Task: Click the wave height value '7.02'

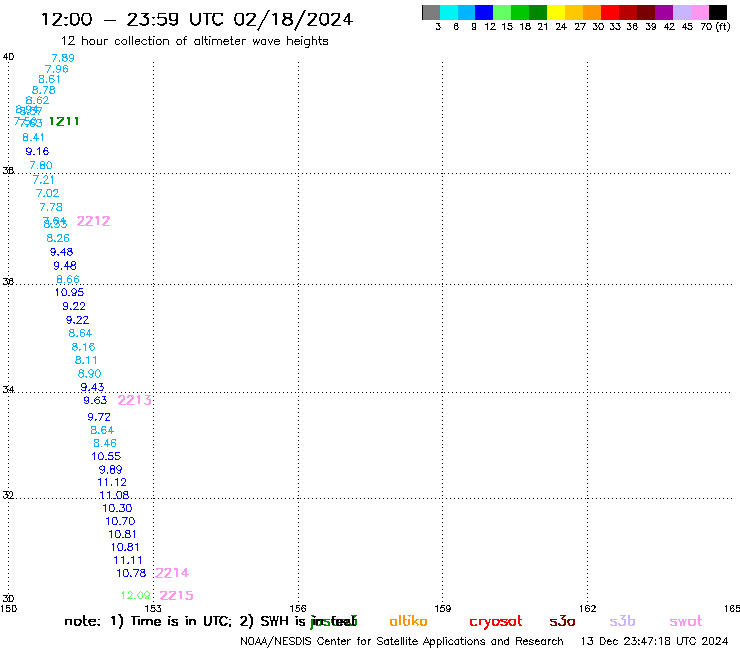Action: (x=47, y=193)
